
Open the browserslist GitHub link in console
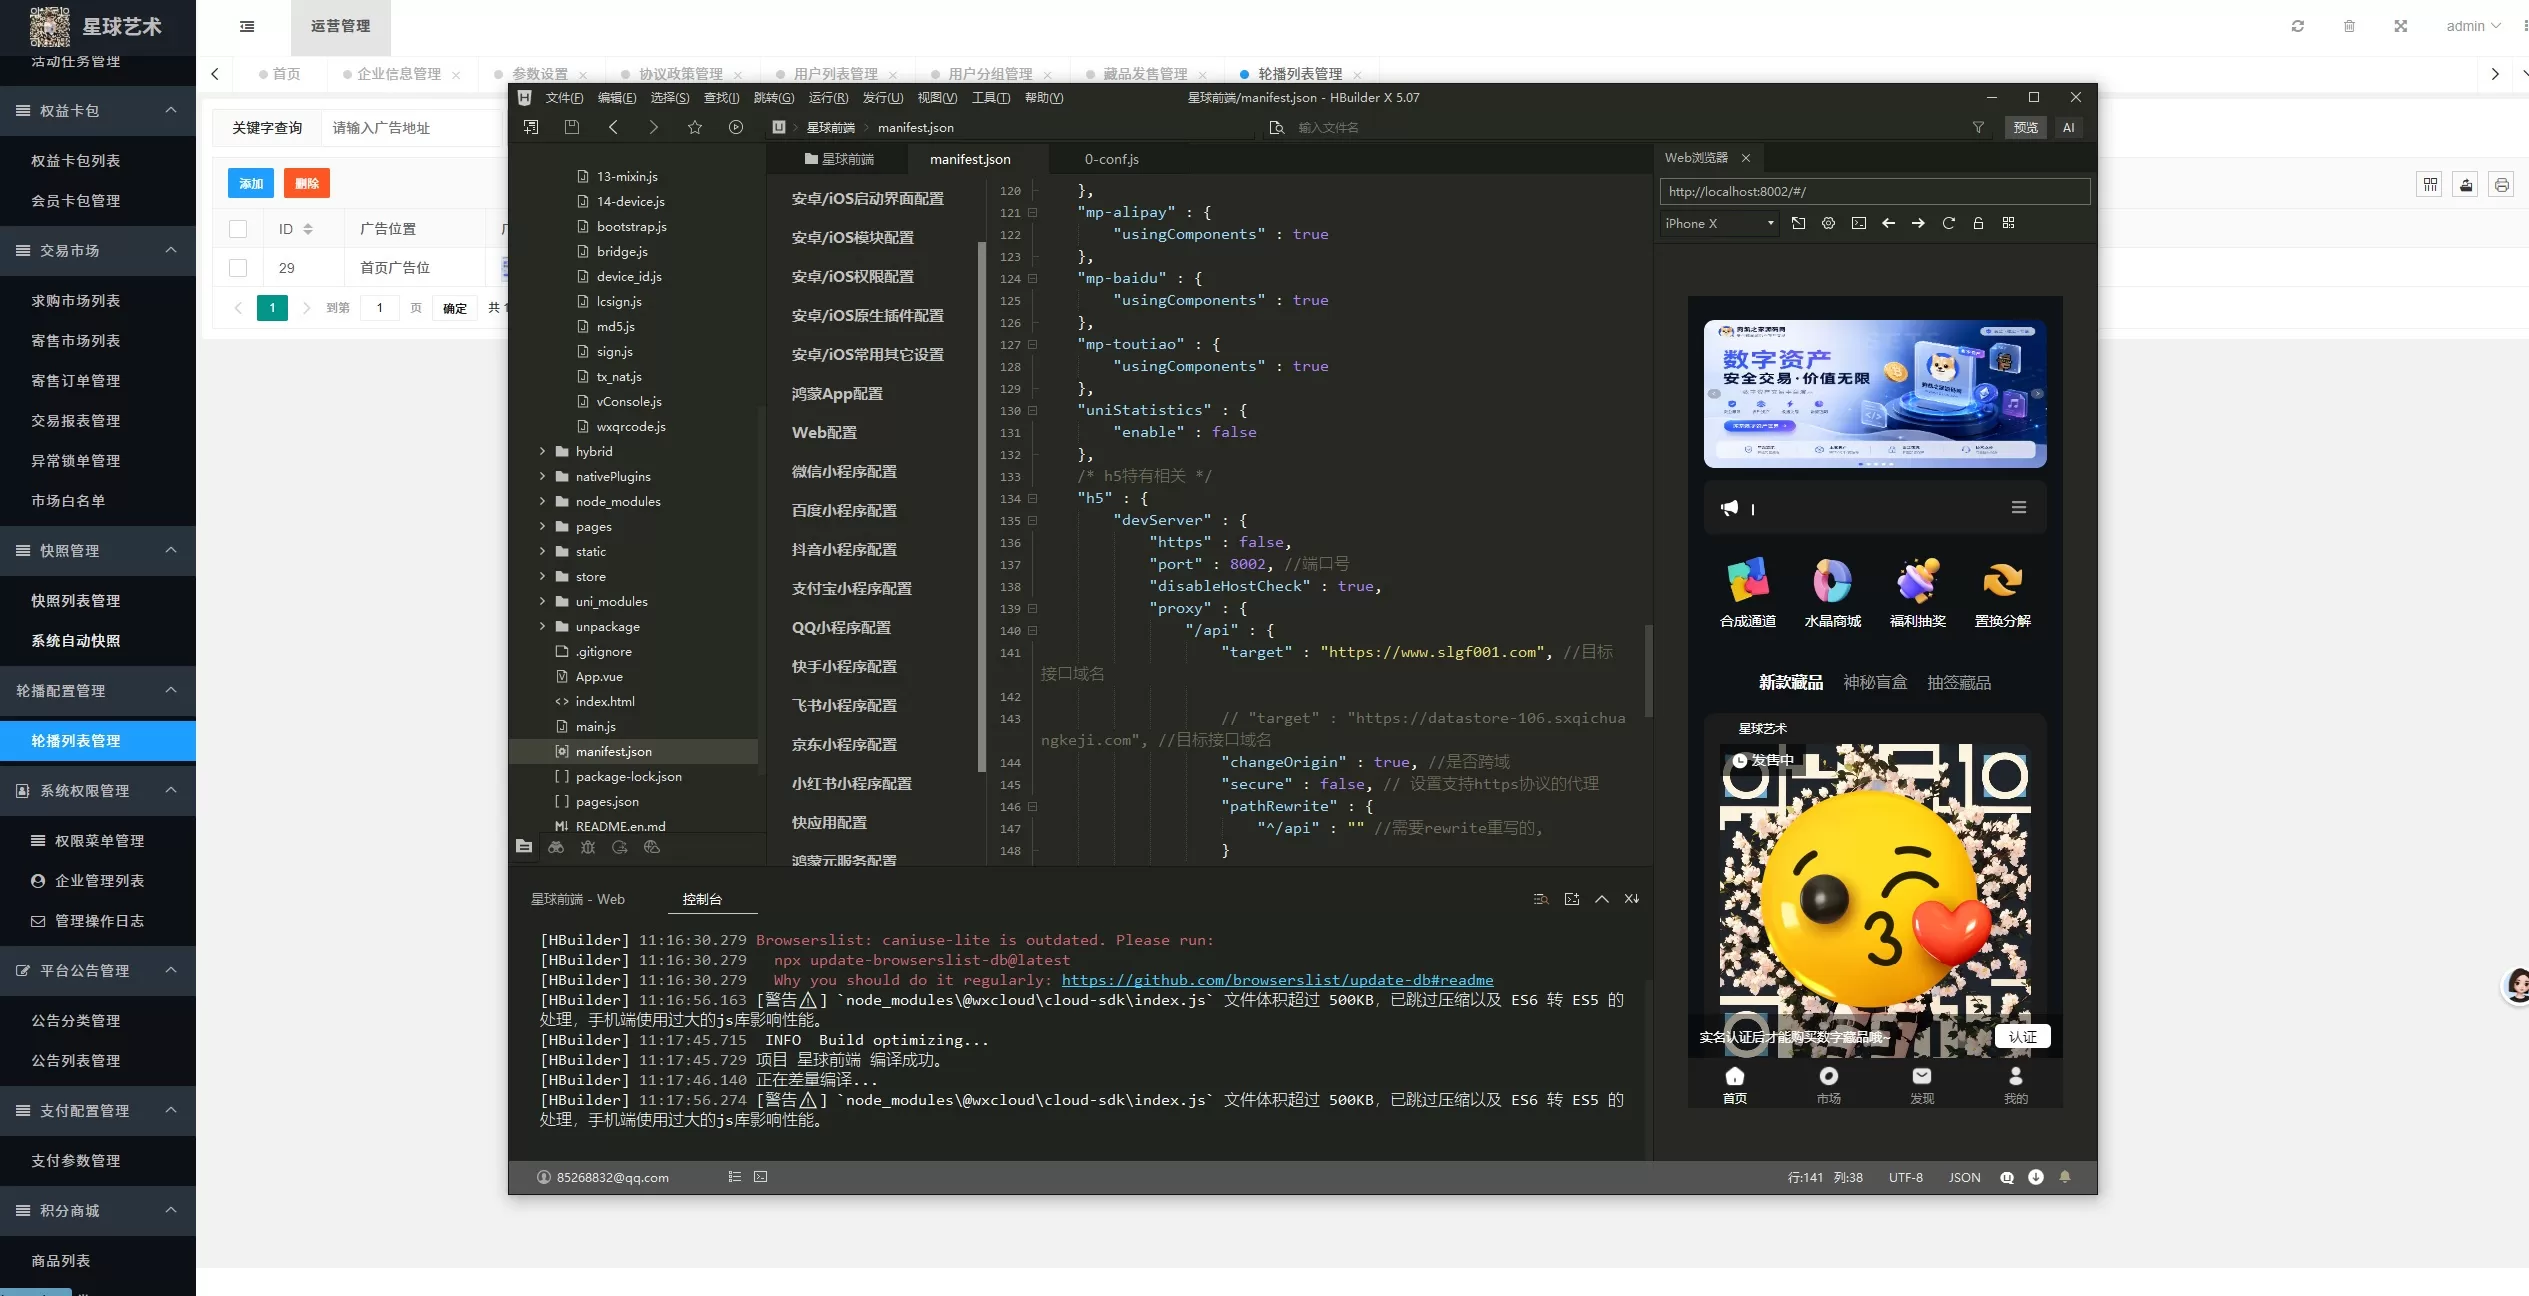1277,980
